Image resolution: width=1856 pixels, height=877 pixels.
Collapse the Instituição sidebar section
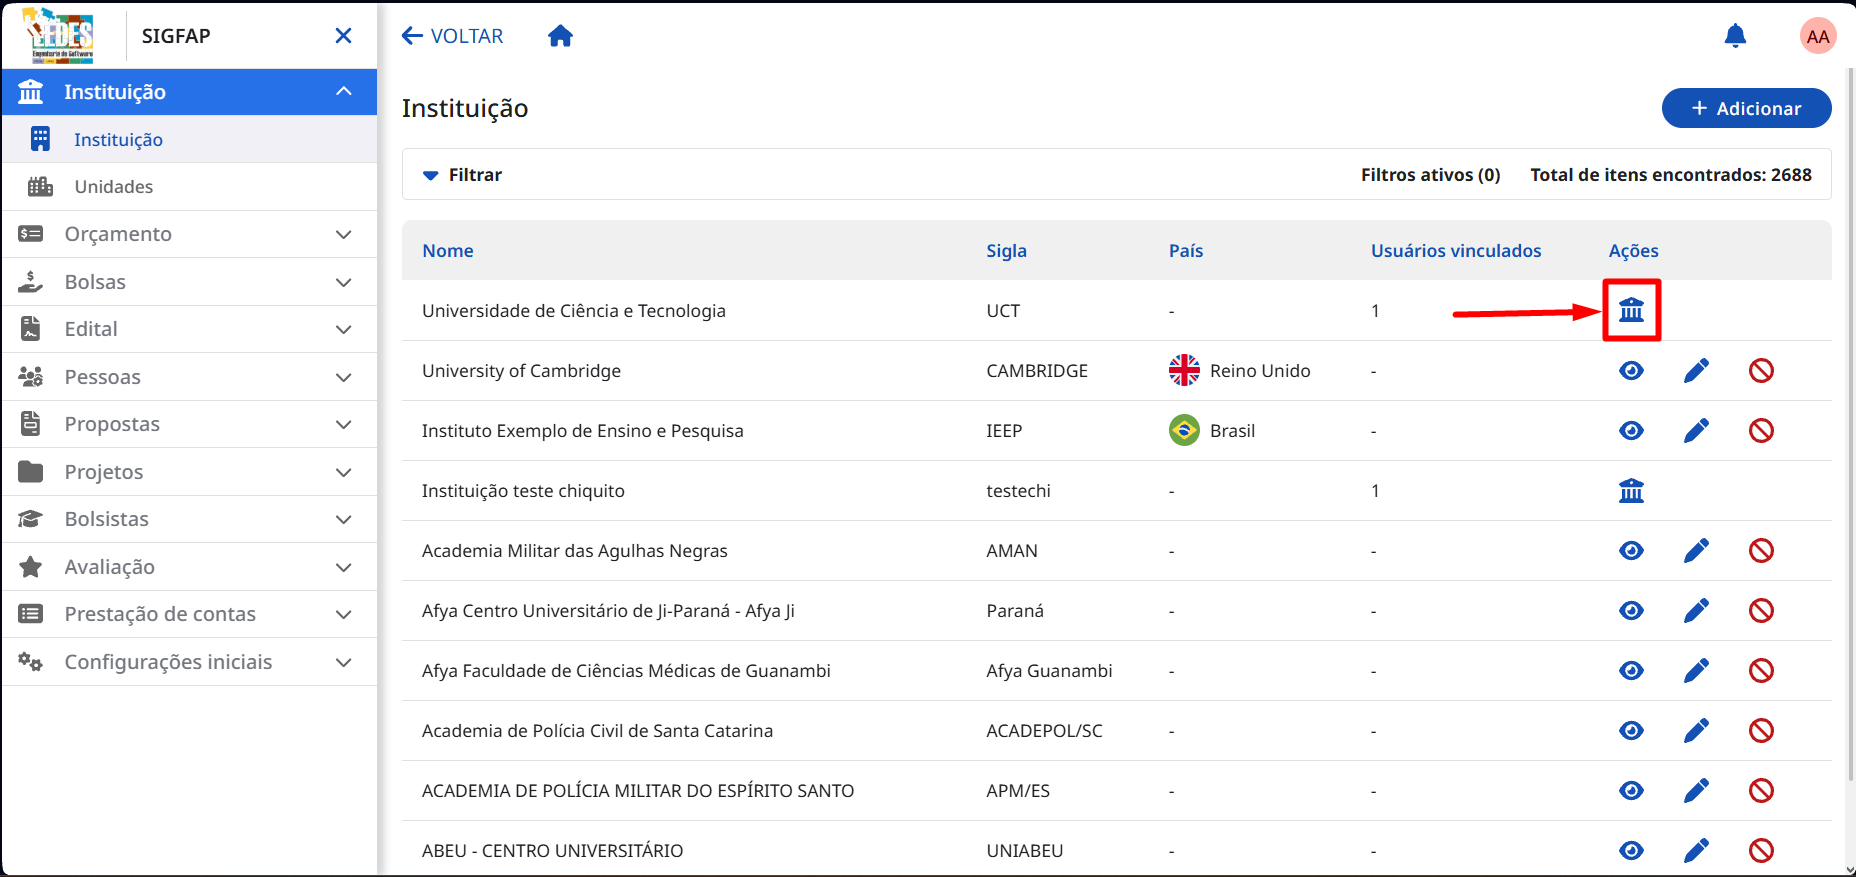click(189, 92)
